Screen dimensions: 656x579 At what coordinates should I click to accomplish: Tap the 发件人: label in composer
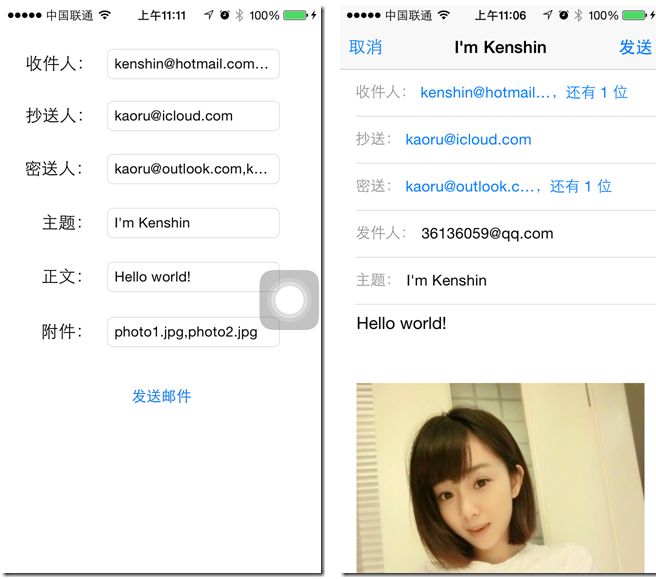point(381,233)
